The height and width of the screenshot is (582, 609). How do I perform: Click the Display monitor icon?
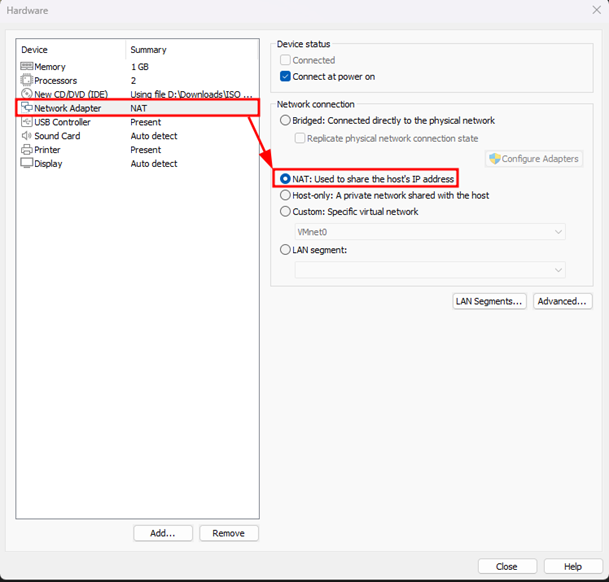point(27,164)
